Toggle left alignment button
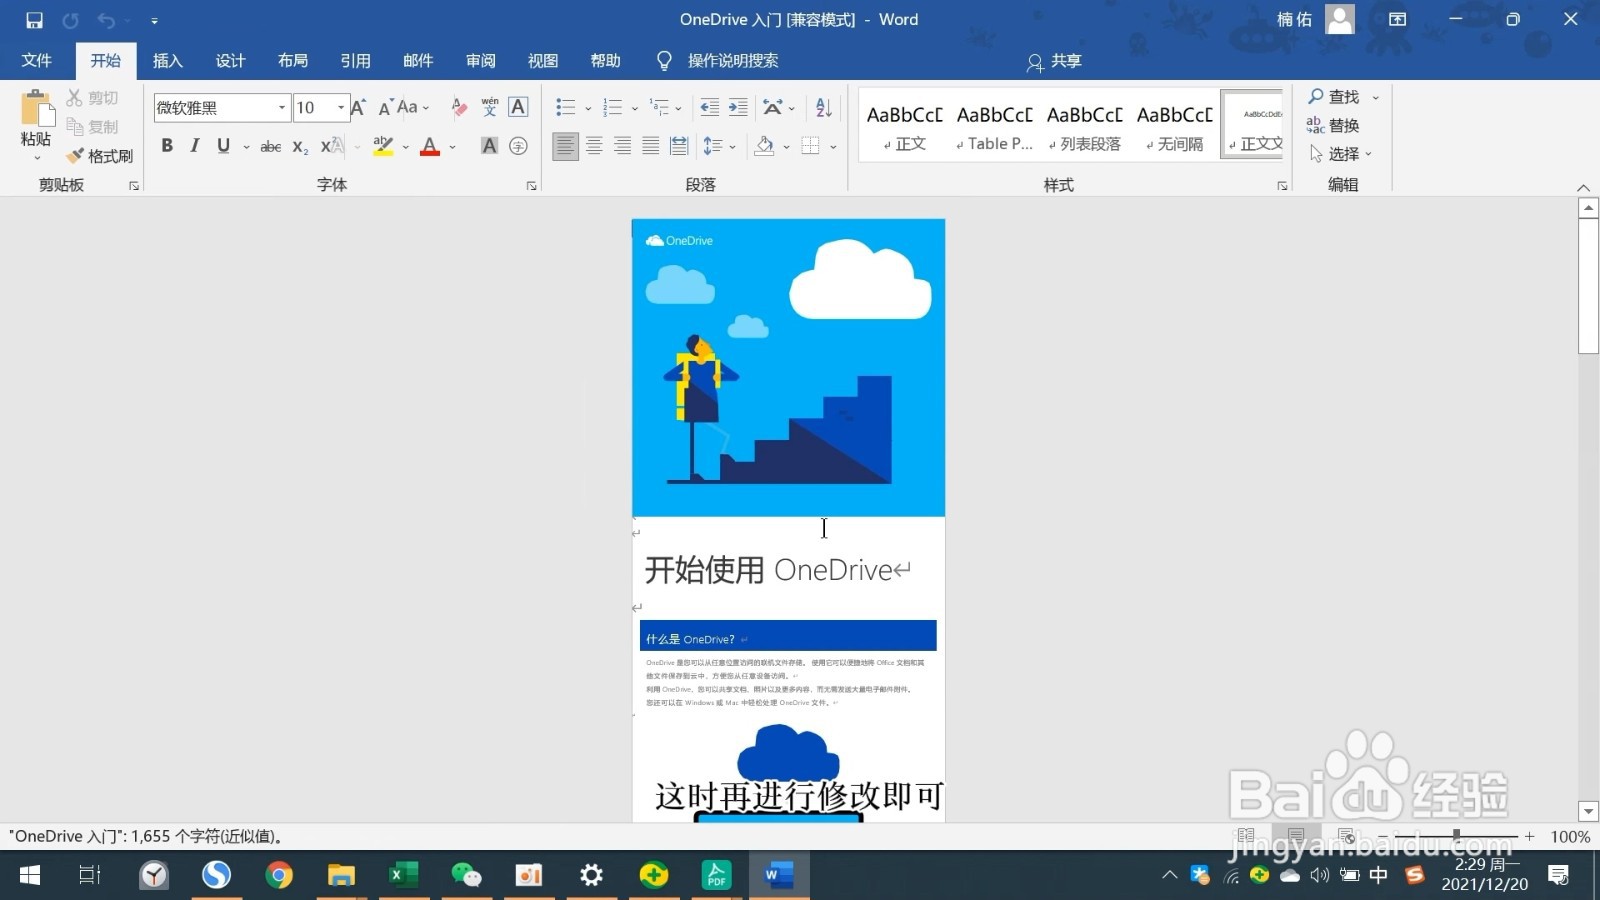The width and height of the screenshot is (1600, 900). (x=565, y=146)
